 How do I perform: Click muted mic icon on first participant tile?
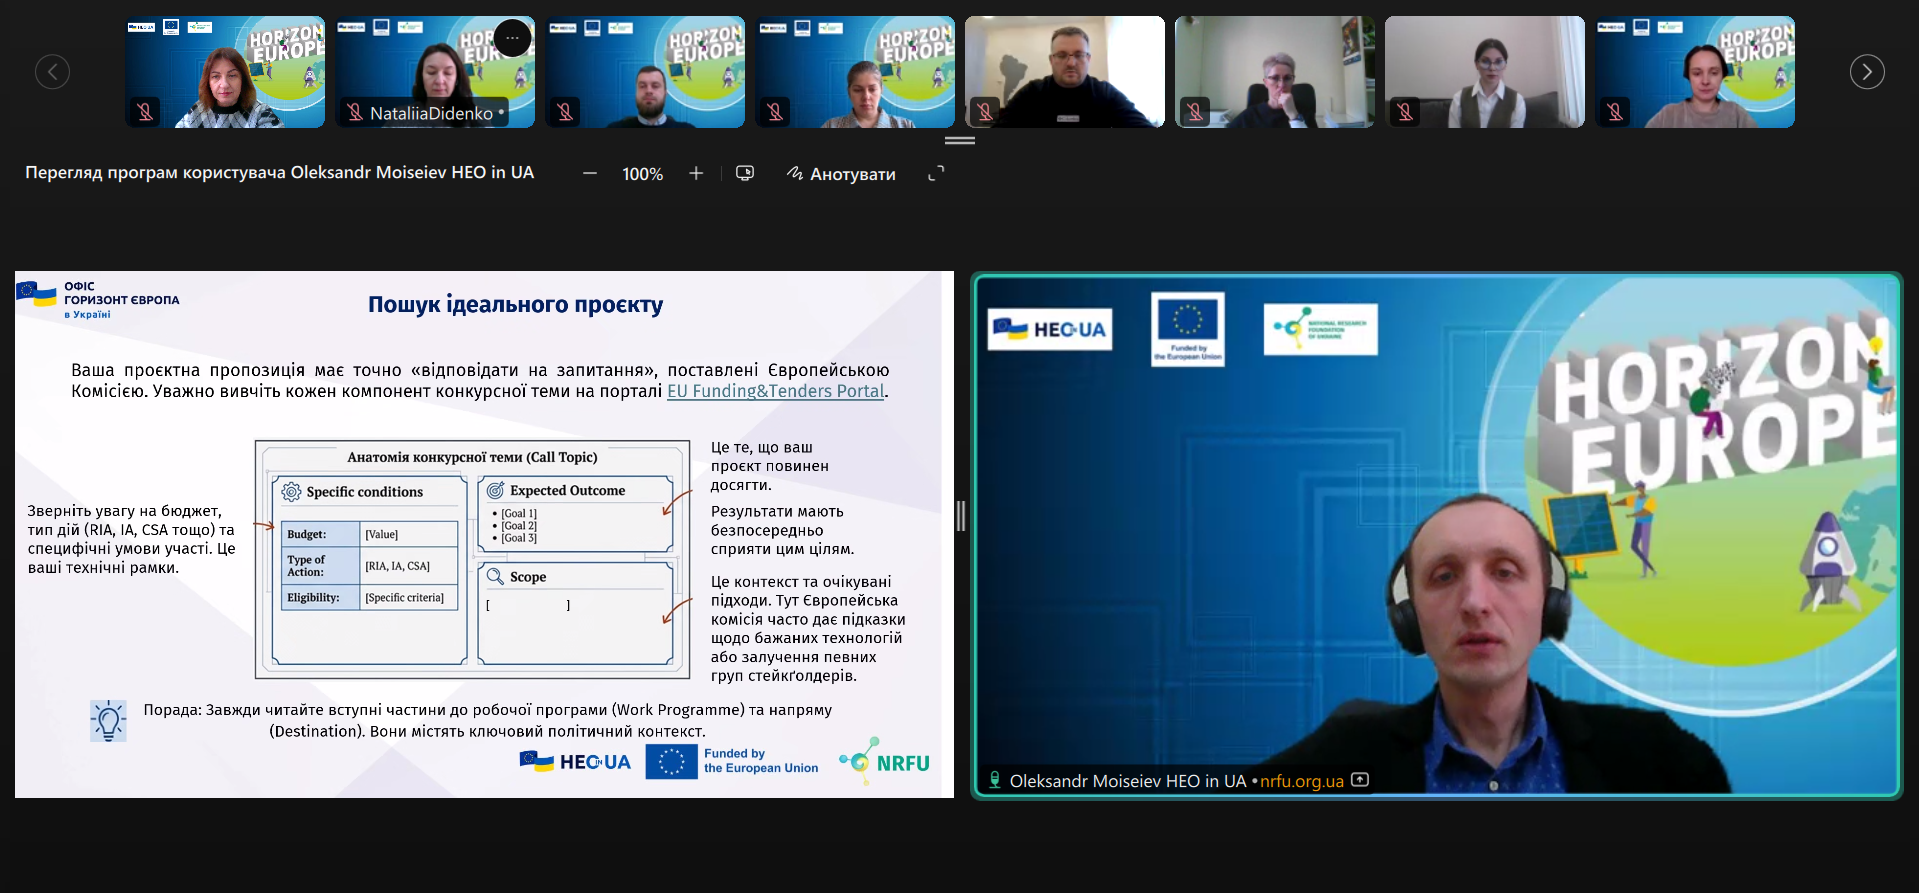coord(145,111)
